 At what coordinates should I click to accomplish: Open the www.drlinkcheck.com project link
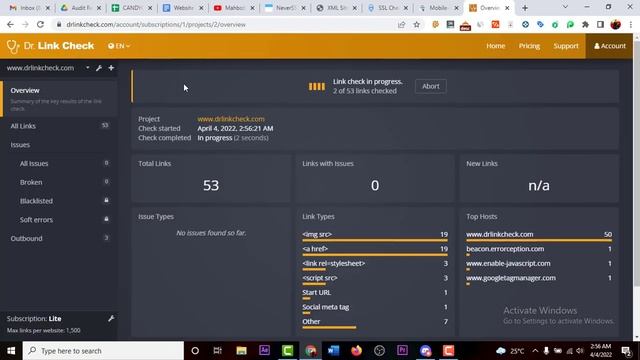pyautogui.click(x=231, y=119)
